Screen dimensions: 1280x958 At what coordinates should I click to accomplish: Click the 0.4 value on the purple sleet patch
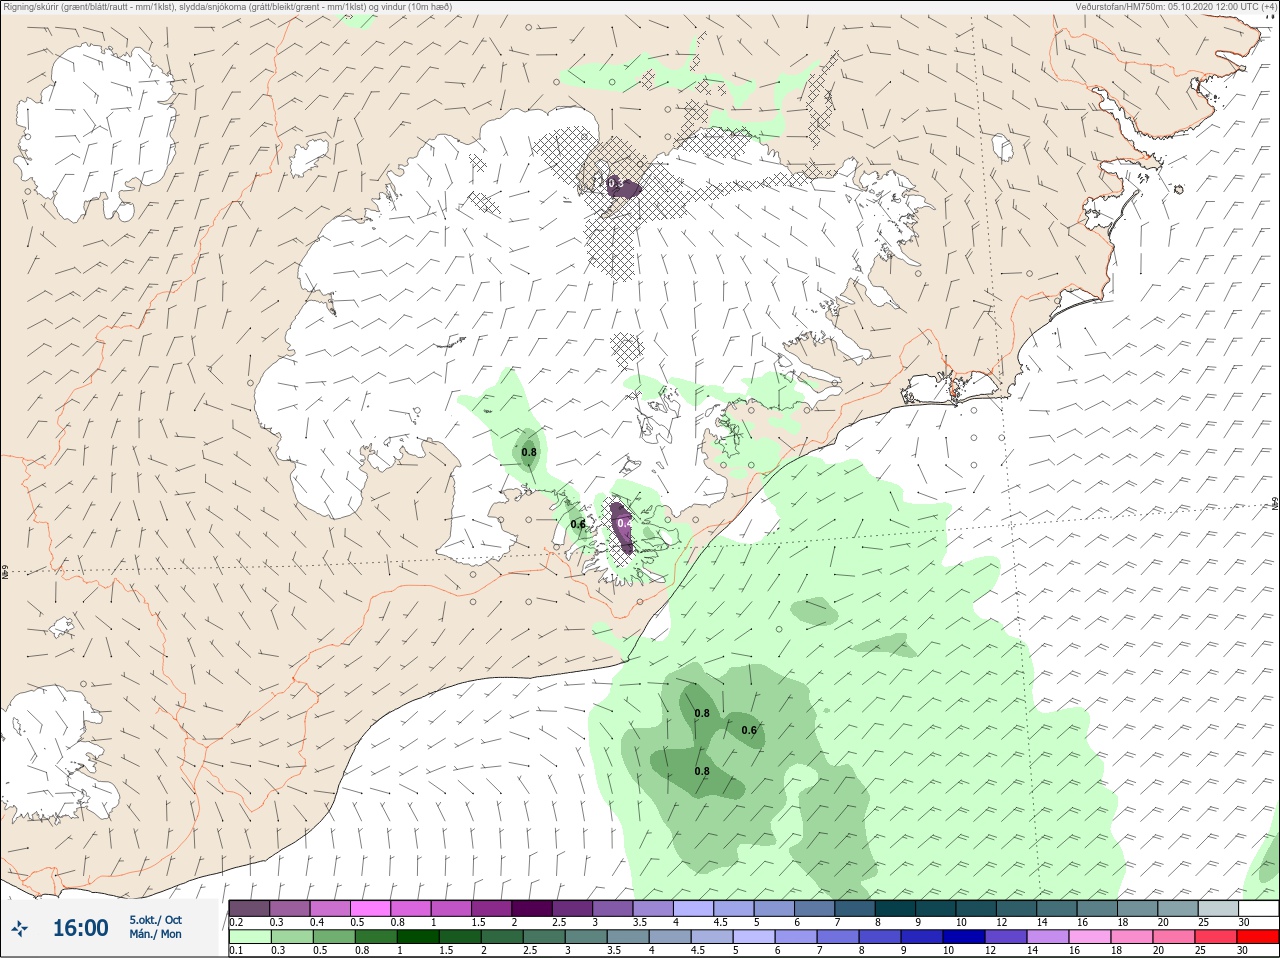click(x=624, y=523)
